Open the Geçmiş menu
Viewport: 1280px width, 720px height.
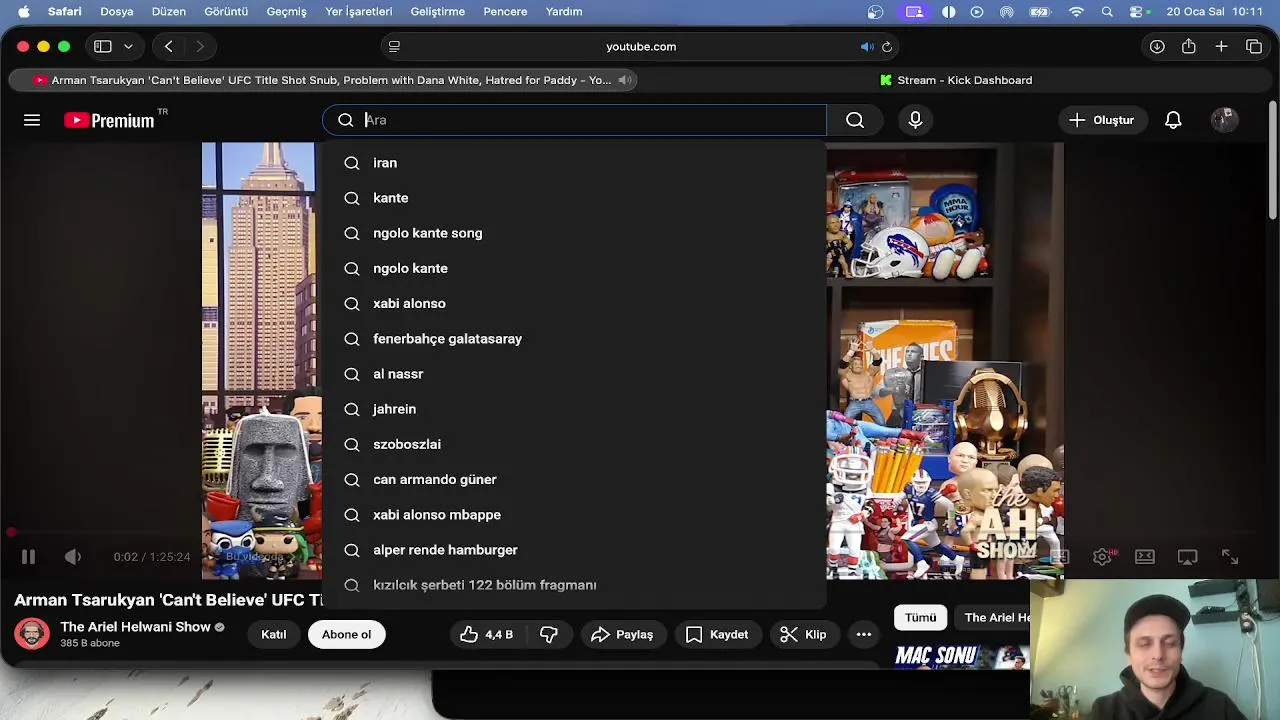pyautogui.click(x=286, y=11)
